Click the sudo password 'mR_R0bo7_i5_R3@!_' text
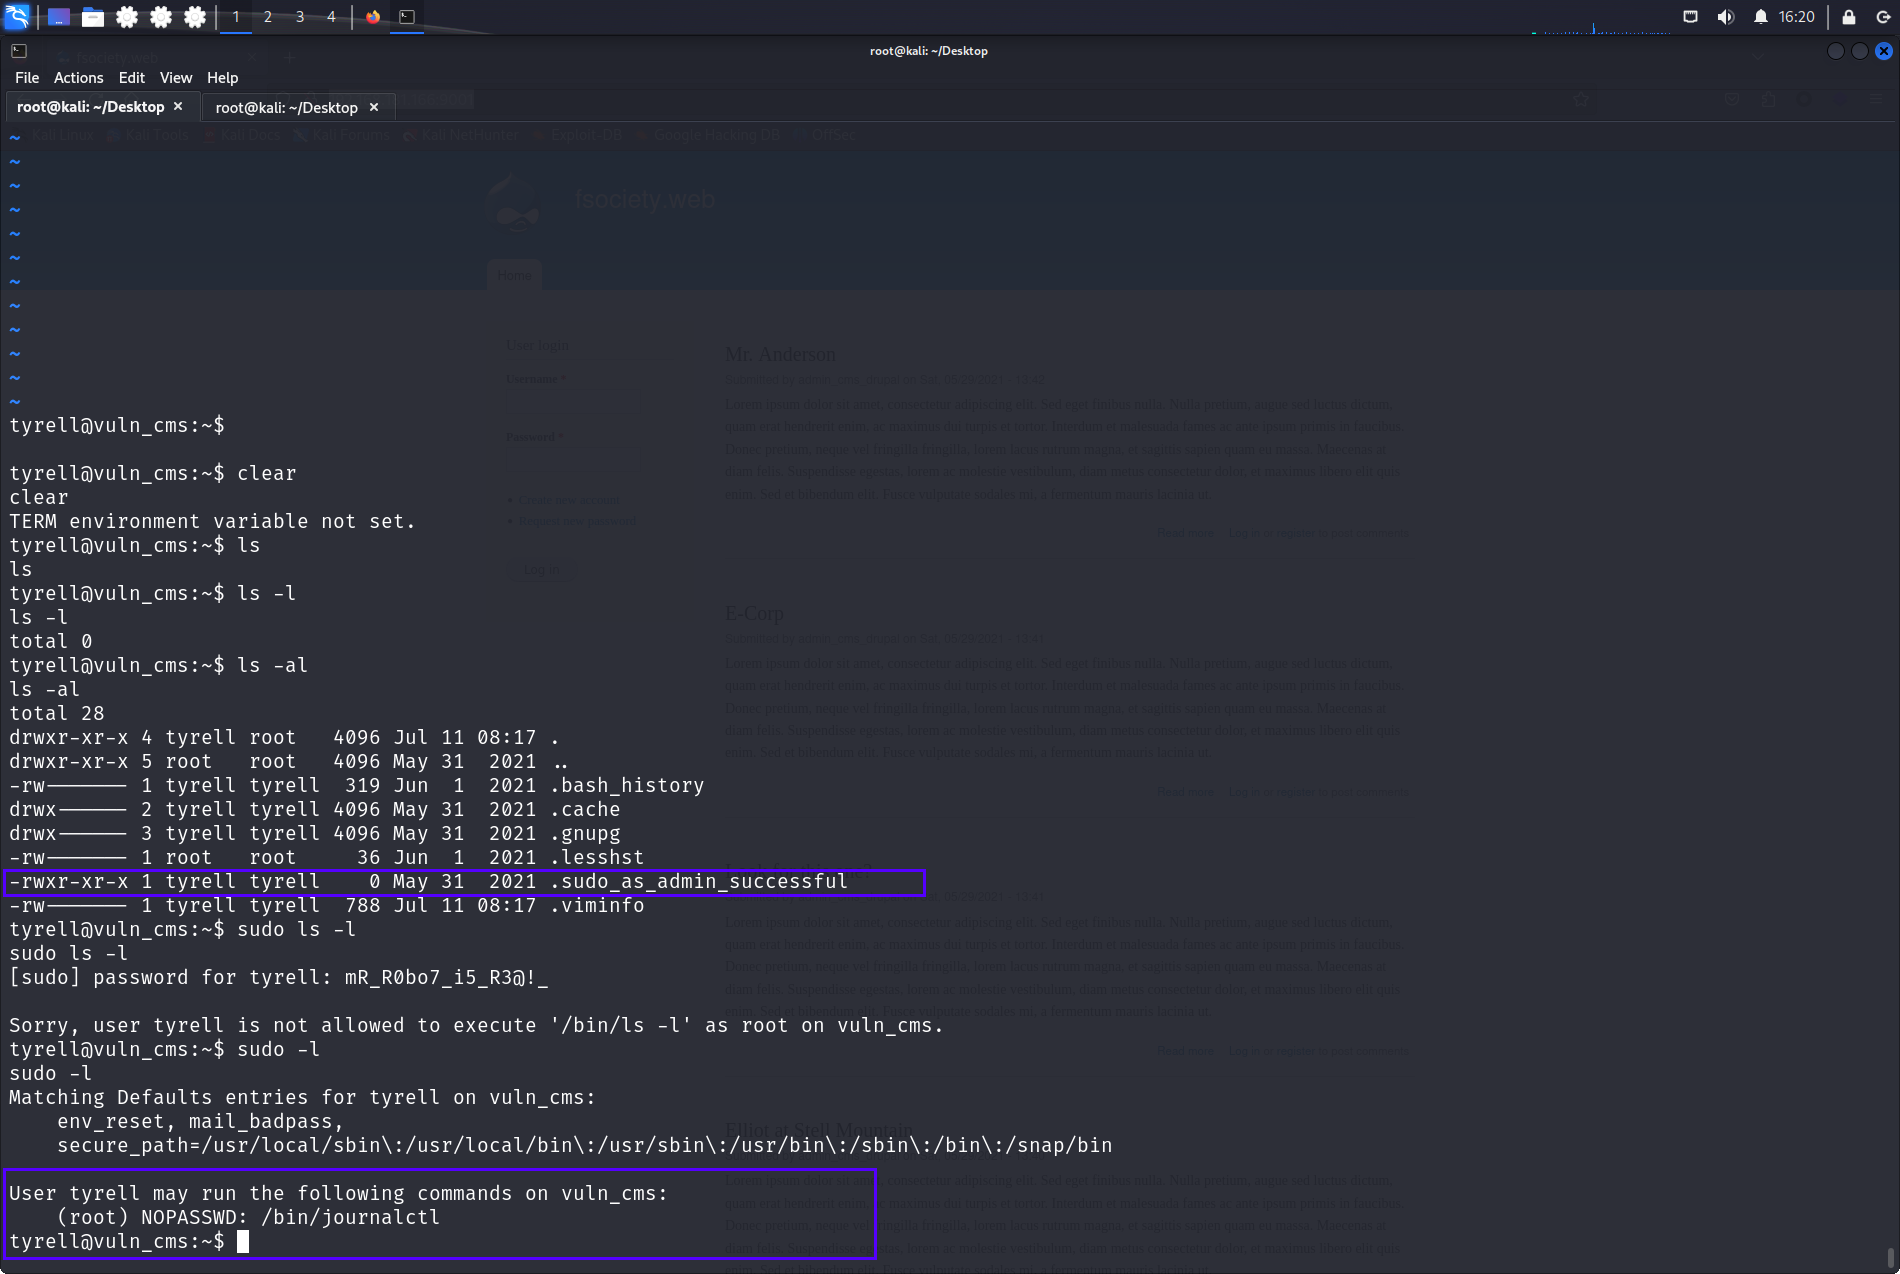This screenshot has width=1900, height=1274. pos(446,978)
